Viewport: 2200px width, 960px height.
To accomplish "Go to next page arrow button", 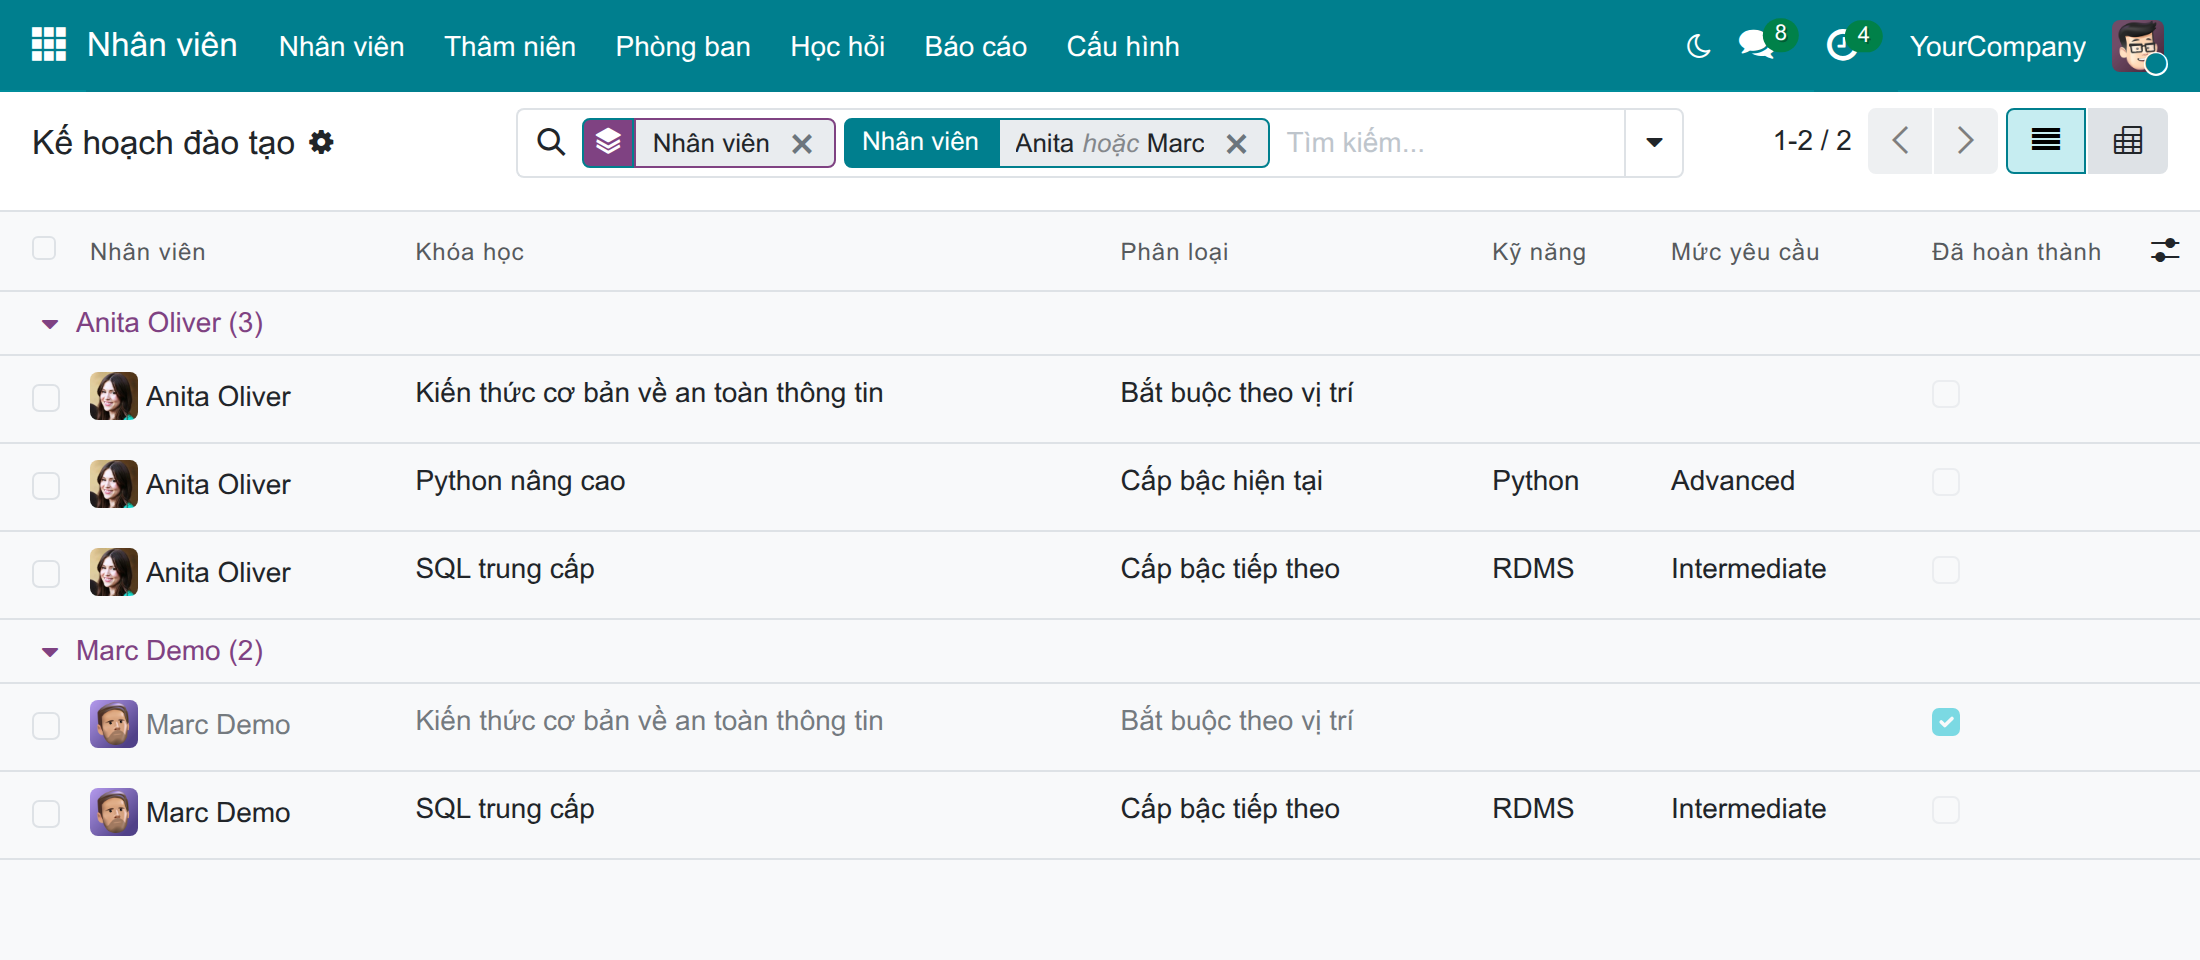I will 1965,141.
